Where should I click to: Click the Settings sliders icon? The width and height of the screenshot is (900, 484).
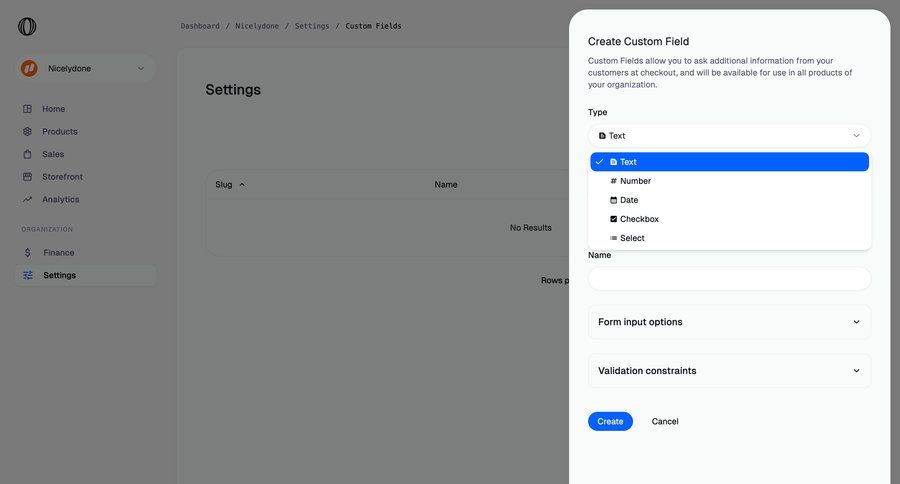tap(28, 275)
